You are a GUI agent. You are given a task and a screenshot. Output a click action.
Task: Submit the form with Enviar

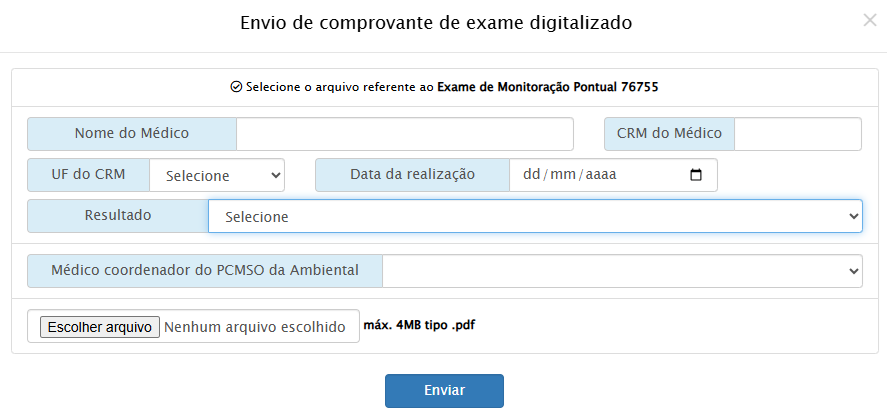pos(444,390)
